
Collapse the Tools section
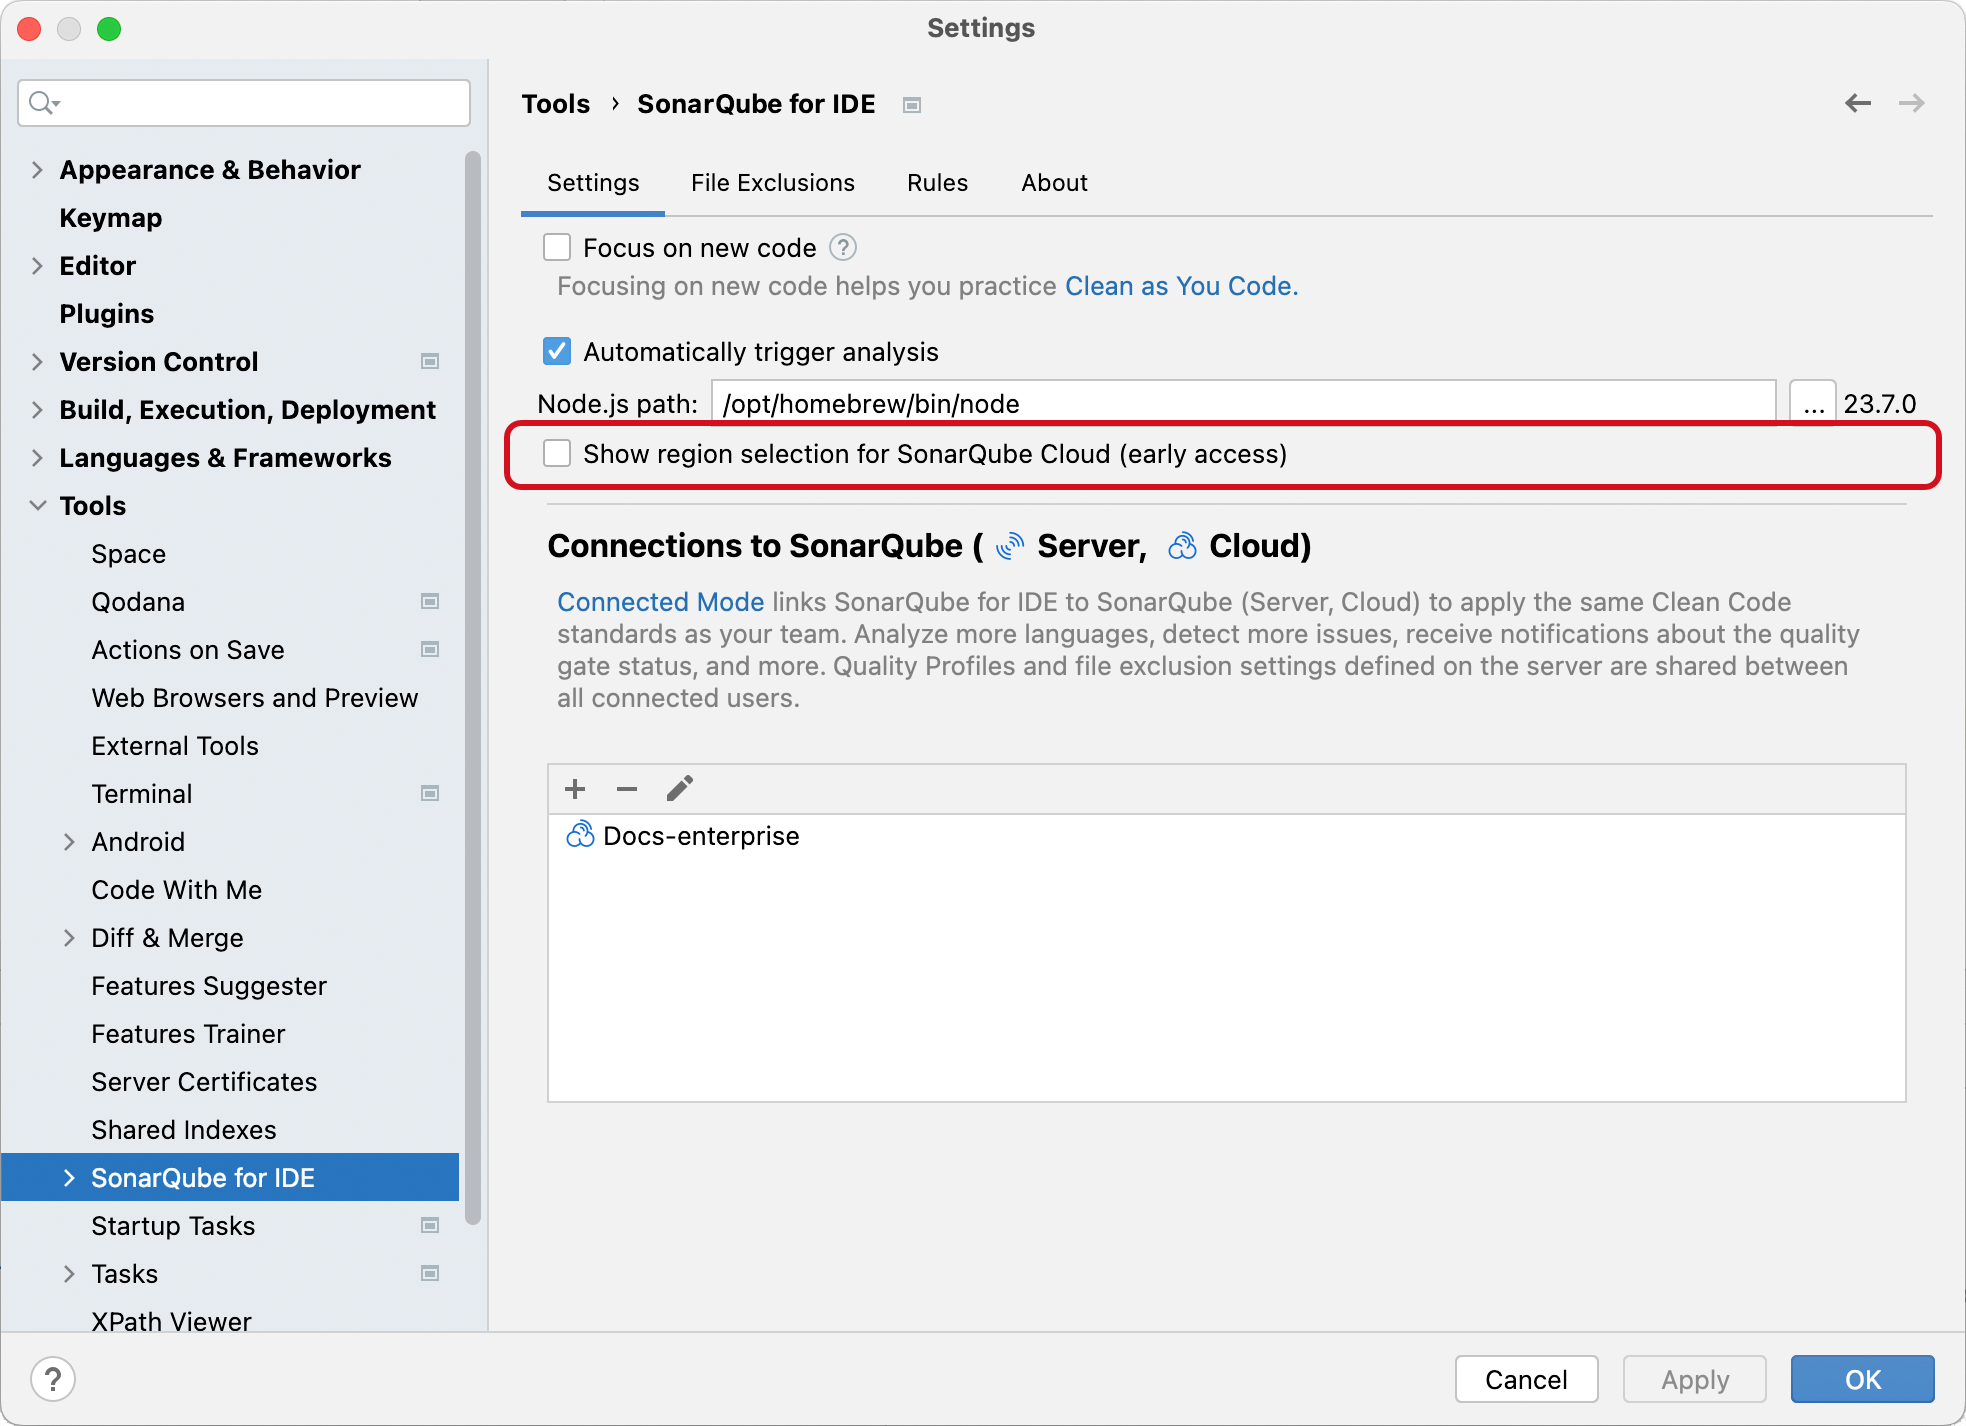click(x=38, y=505)
